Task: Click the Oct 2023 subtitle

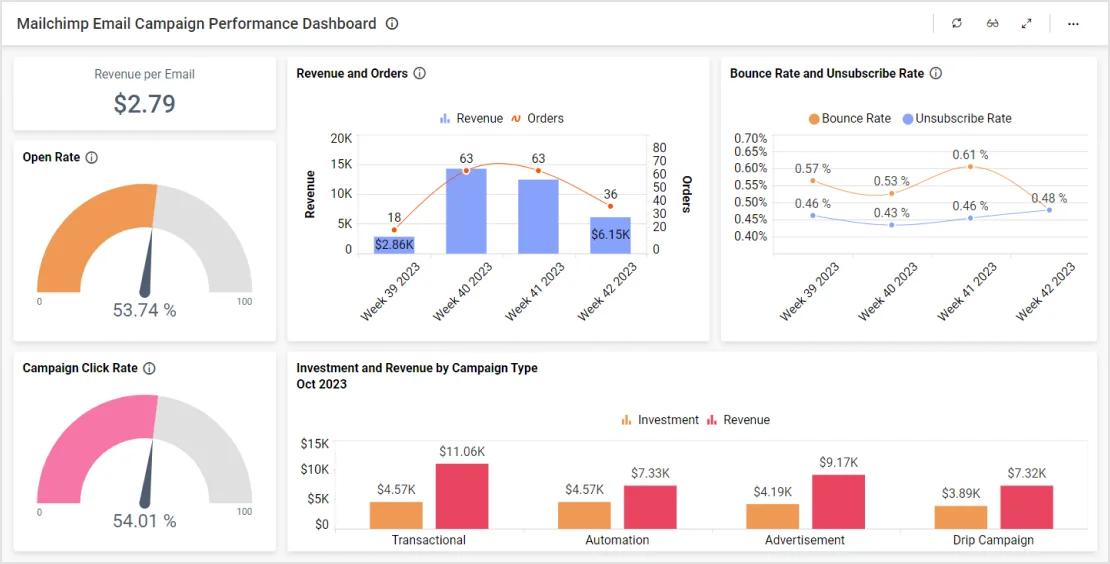Action: point(321,384)
